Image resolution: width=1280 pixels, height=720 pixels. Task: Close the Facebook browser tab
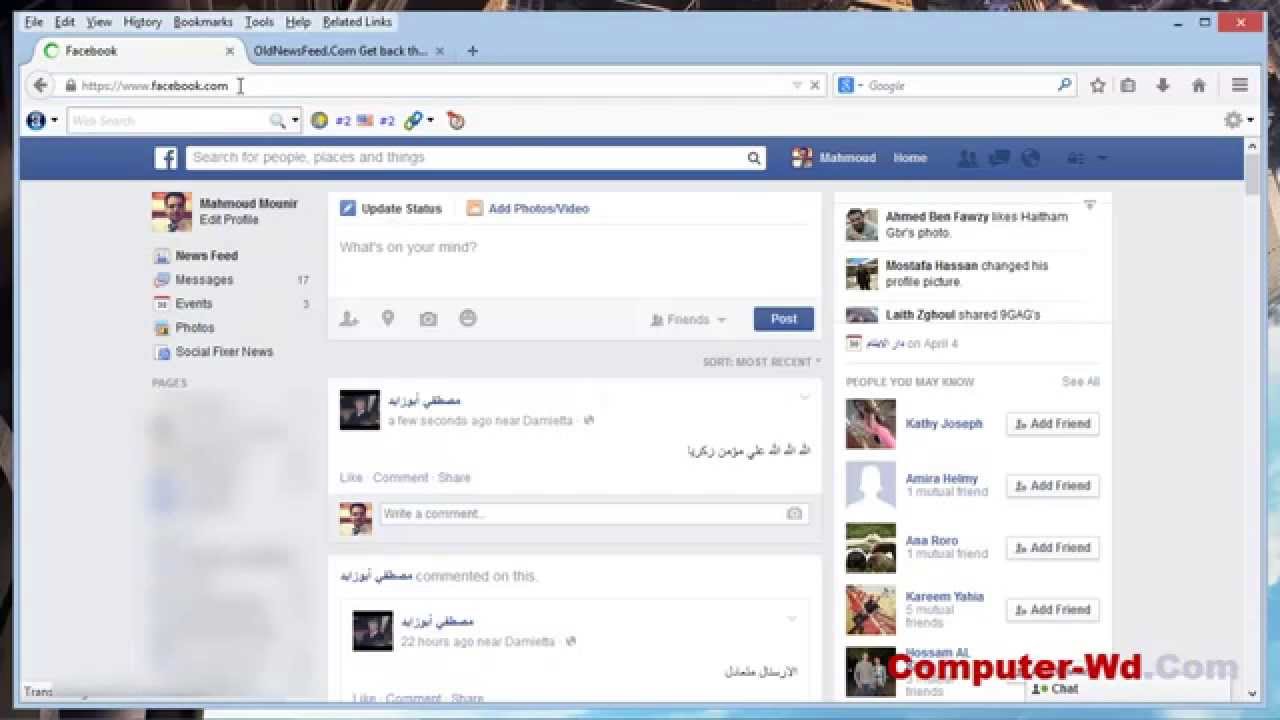click(230, 51)
